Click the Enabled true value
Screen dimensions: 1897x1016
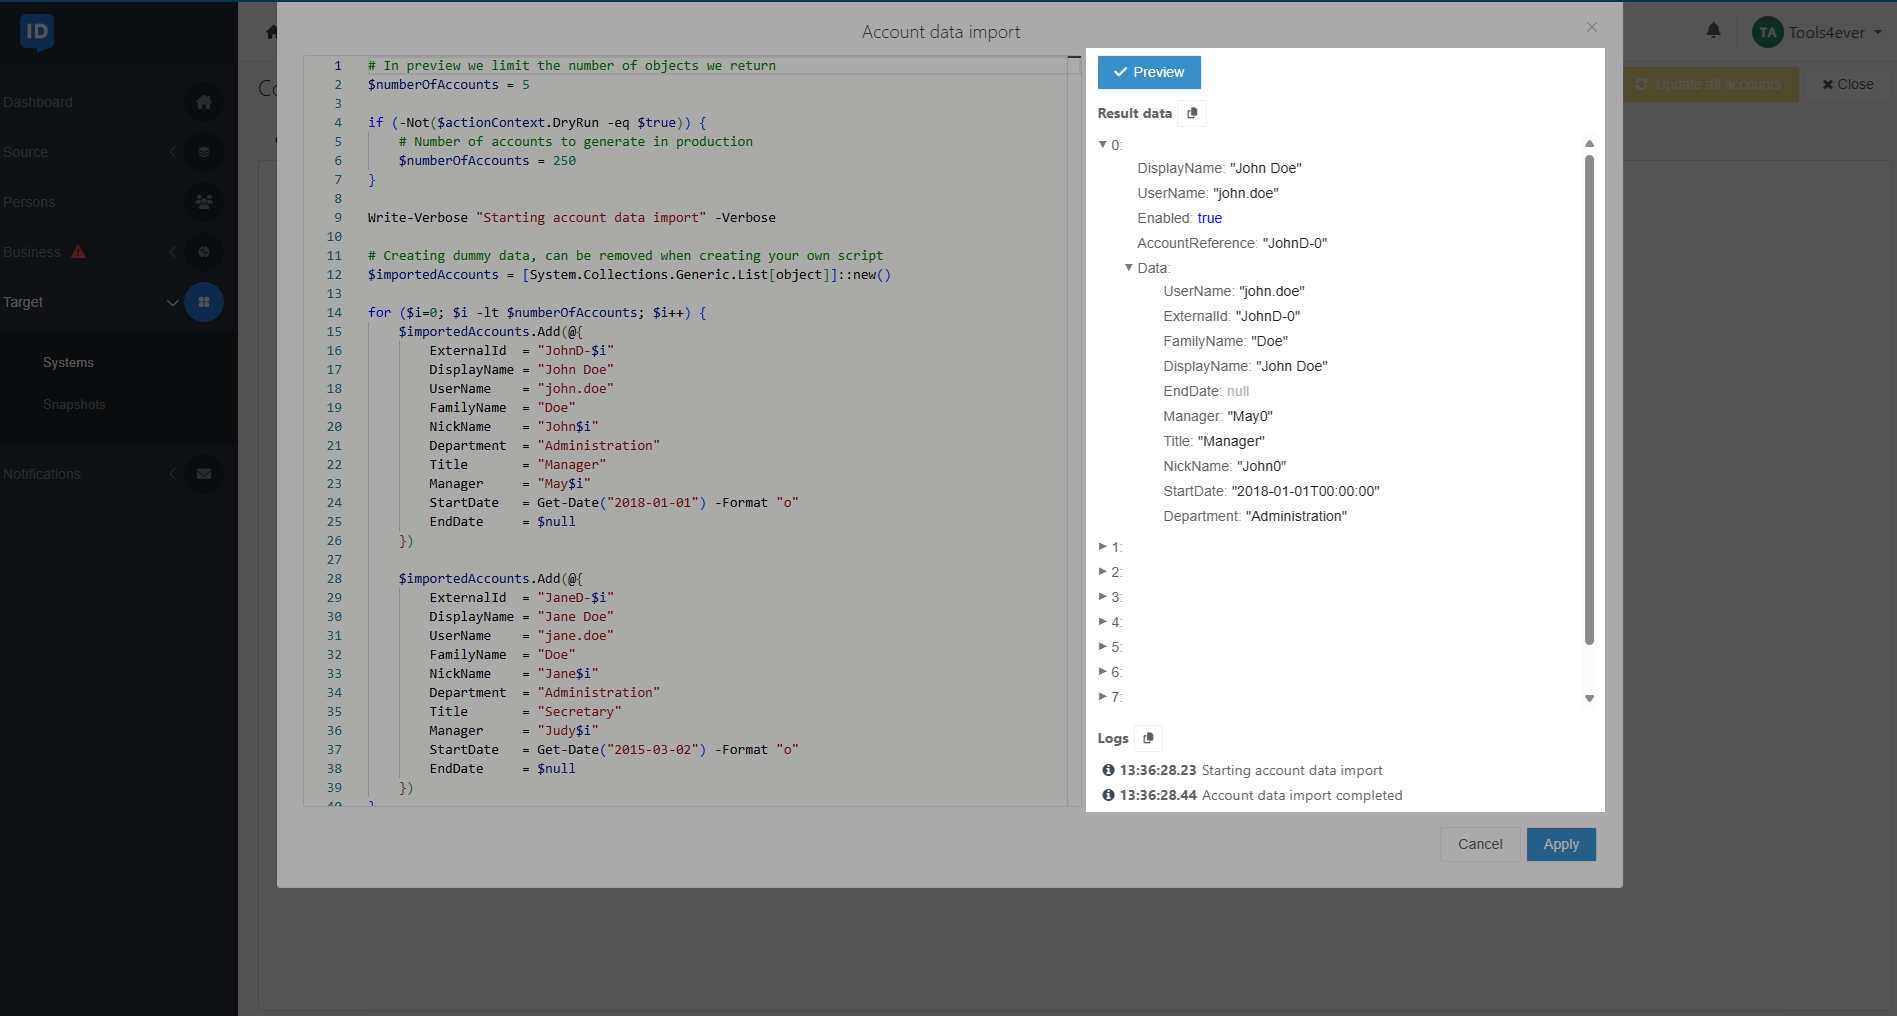(1209, 218)
